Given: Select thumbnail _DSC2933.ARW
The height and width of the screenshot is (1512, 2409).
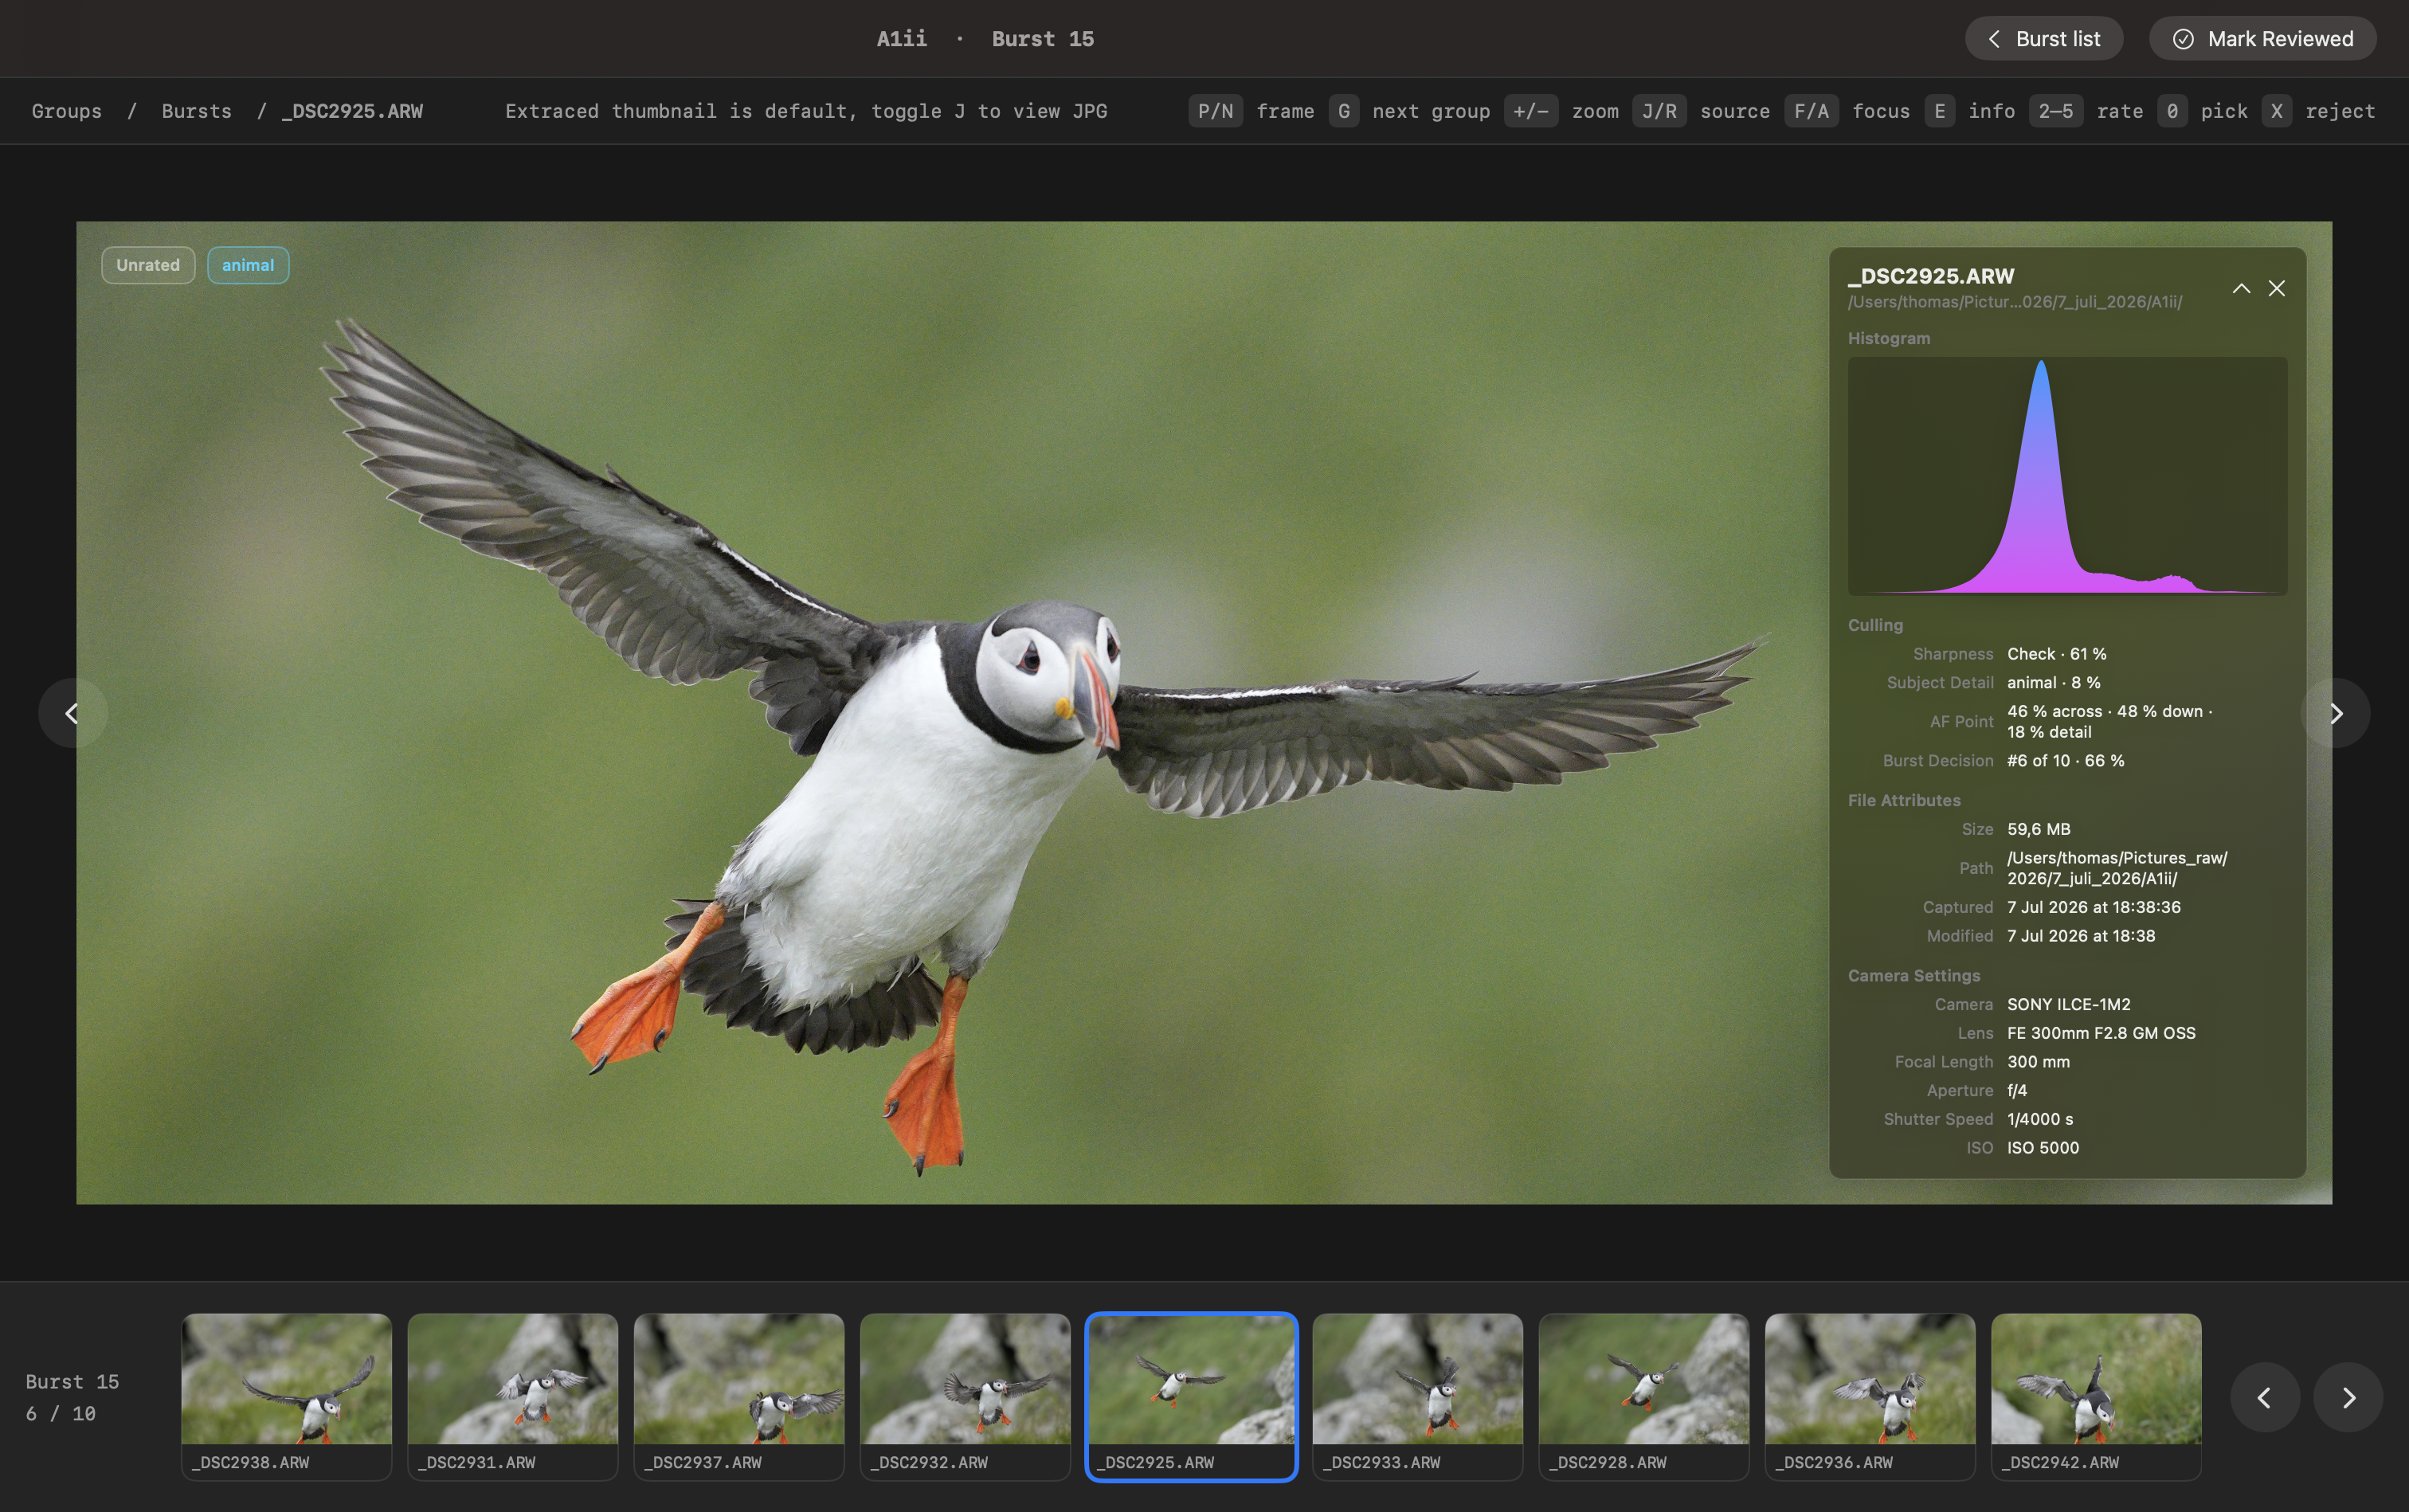Looking at the screenshot, I should coord(1417,1396).
